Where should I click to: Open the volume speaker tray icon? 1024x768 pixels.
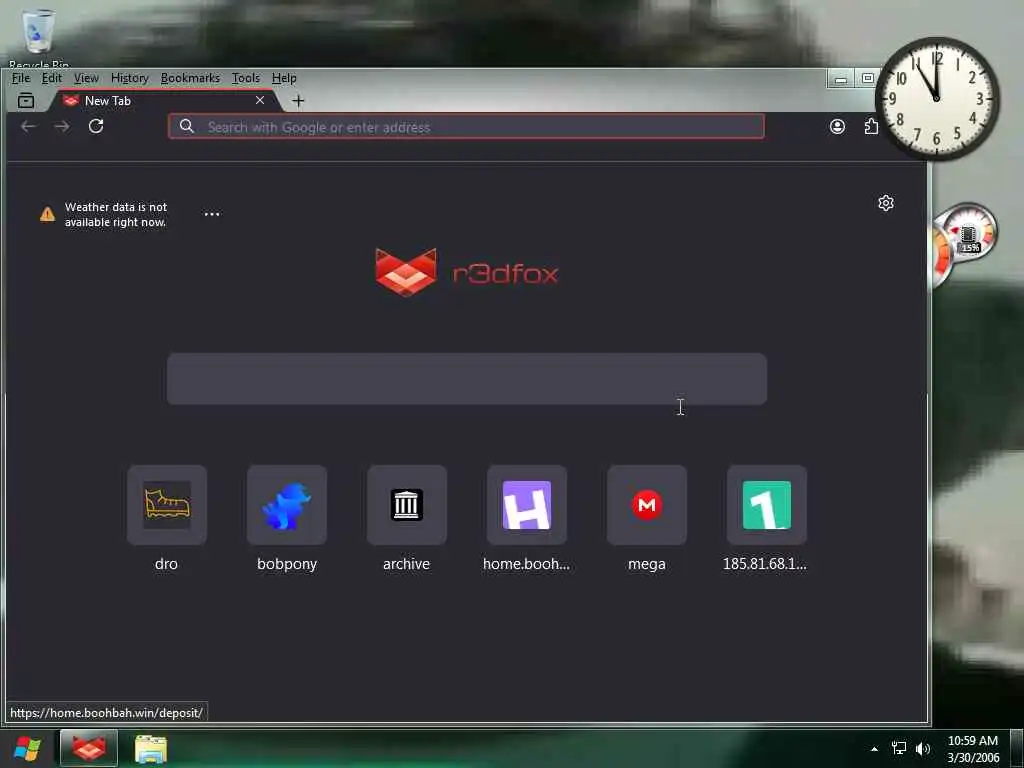click(x=923, y=749)
